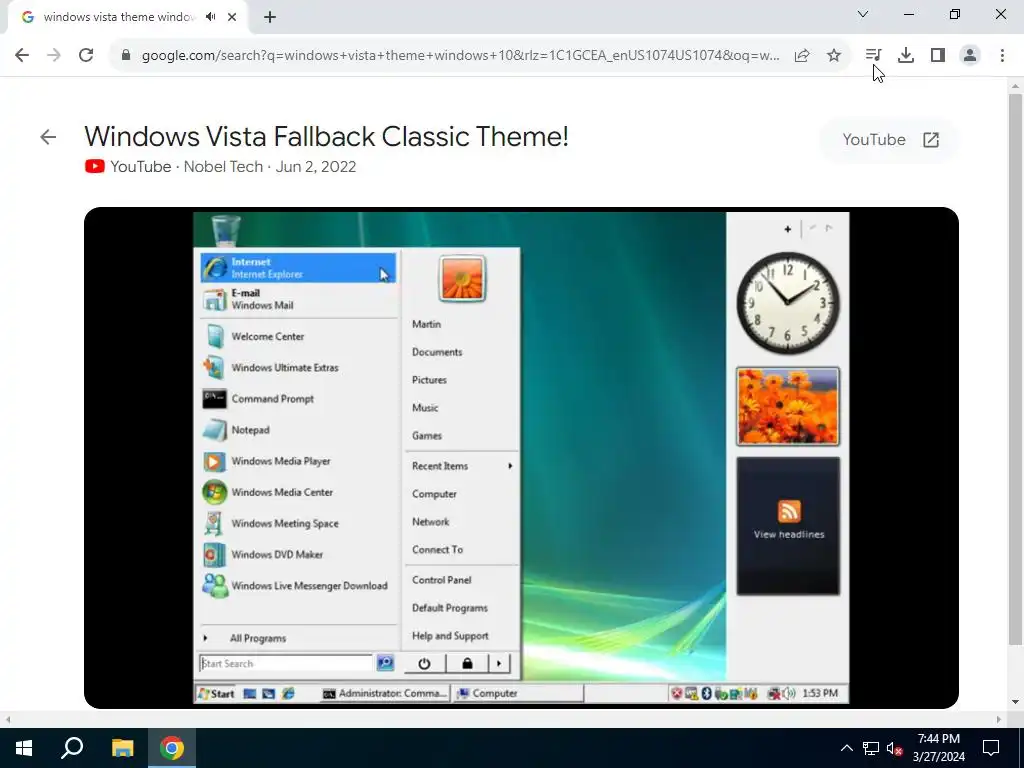Open Windows Start button on taskbar
The width and height of the screenshot is (1024, 768).
tap(24, 748)
